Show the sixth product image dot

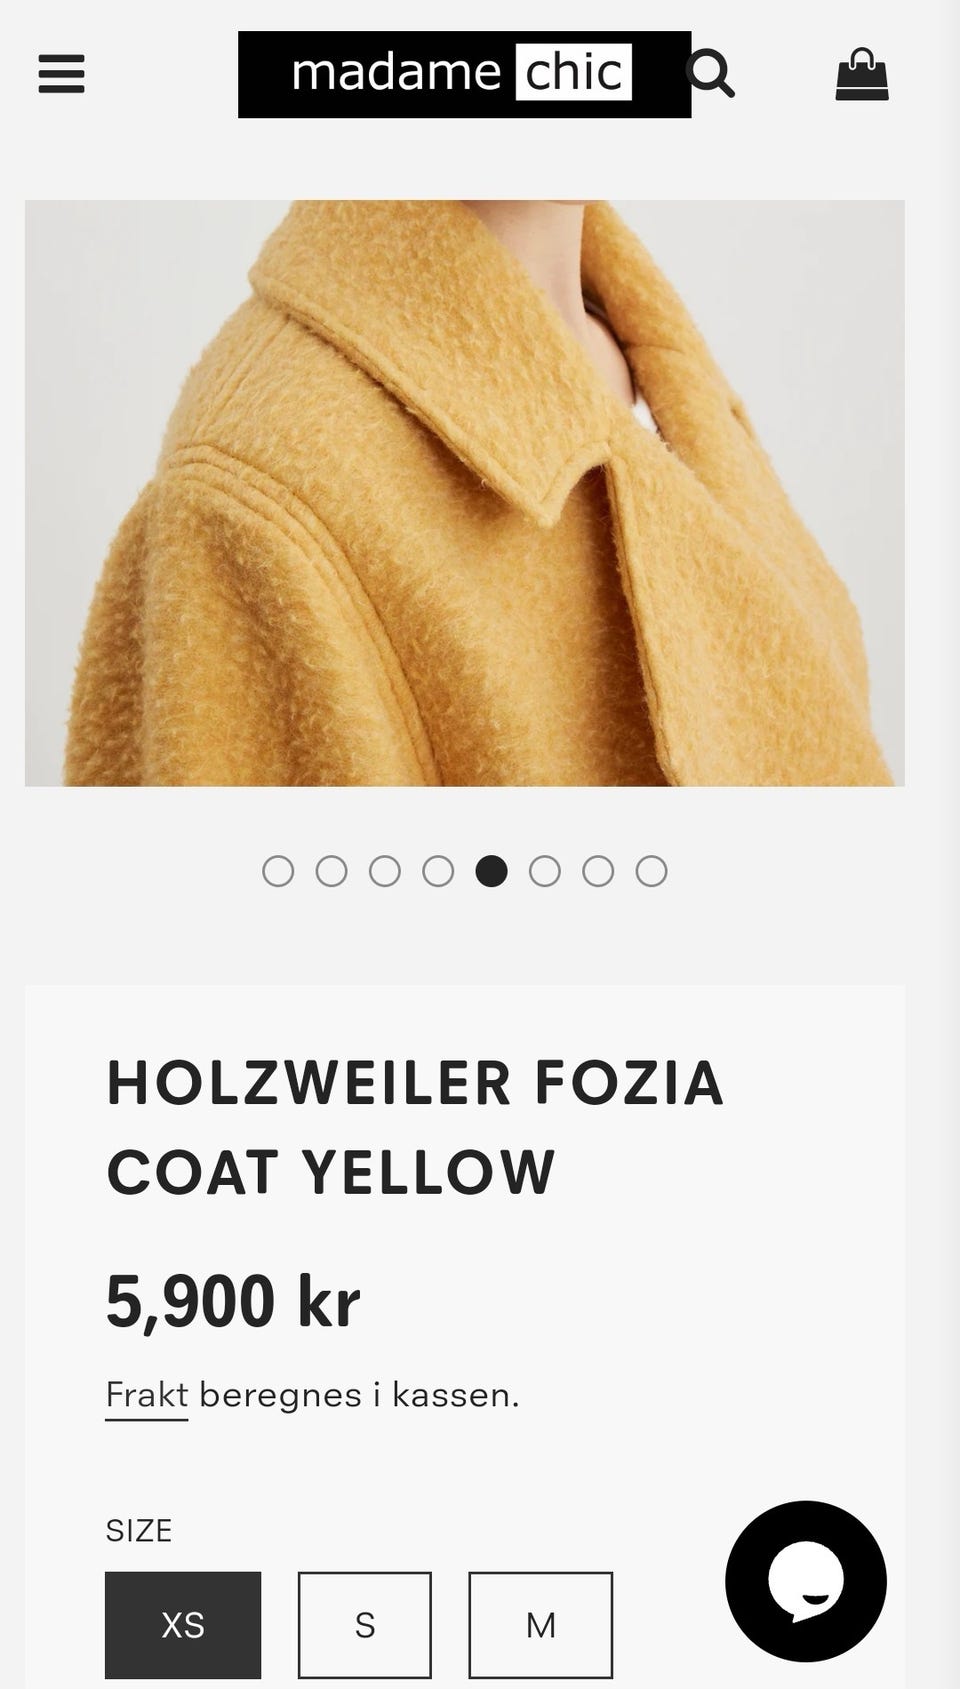click(545, 871)
